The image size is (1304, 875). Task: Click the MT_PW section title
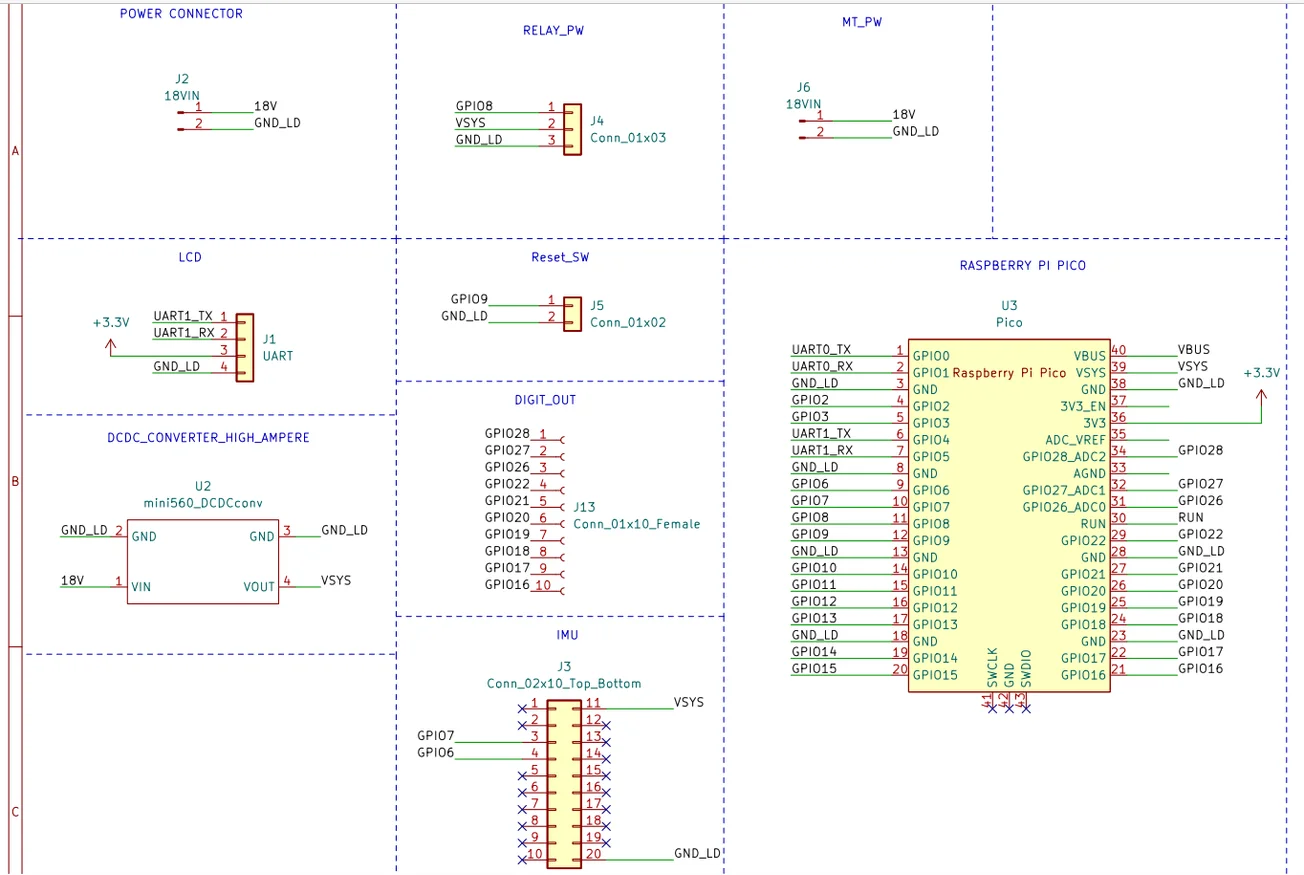(862, 21)
